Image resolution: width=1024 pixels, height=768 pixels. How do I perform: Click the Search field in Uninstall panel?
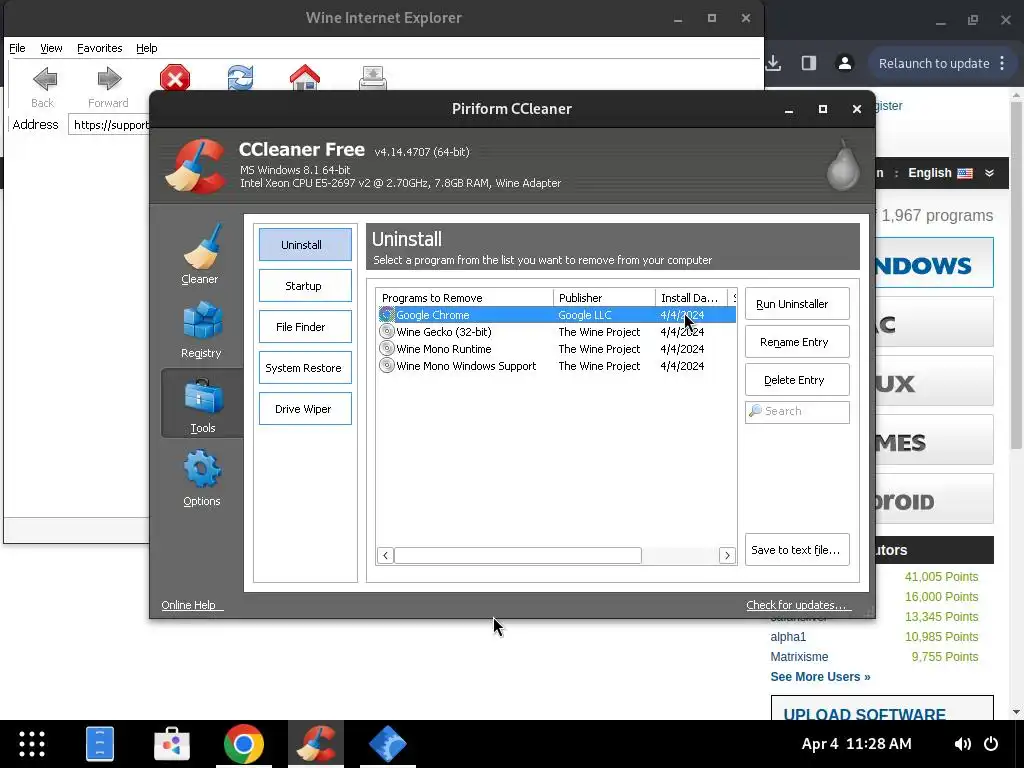797,411
